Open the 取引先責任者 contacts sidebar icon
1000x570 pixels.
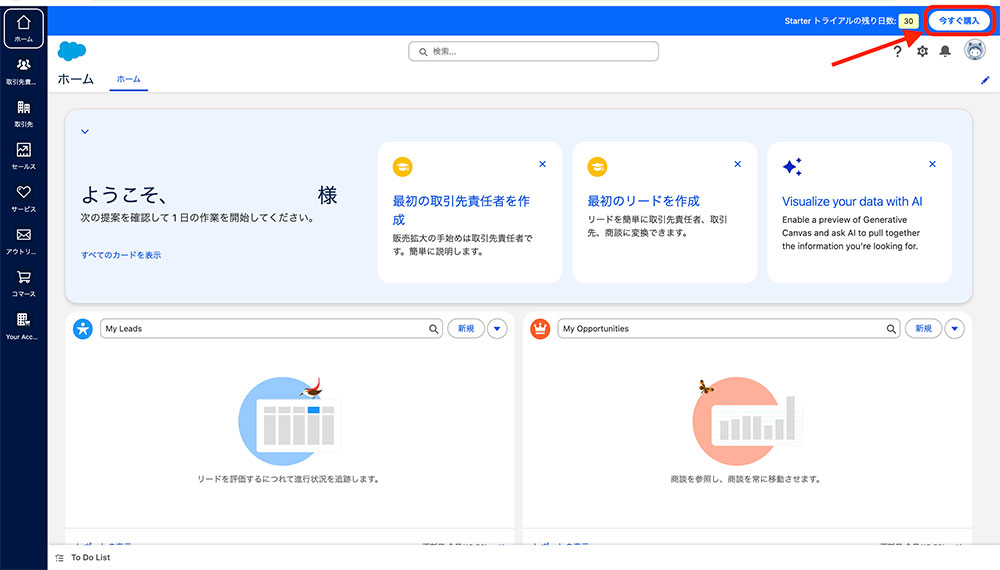23,70
